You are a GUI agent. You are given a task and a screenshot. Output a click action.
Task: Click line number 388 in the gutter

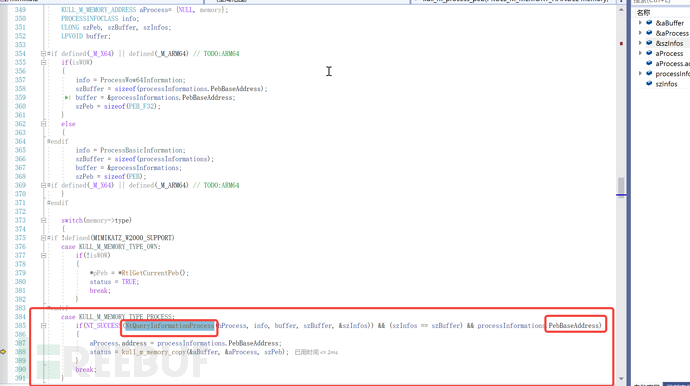(20, 352)
